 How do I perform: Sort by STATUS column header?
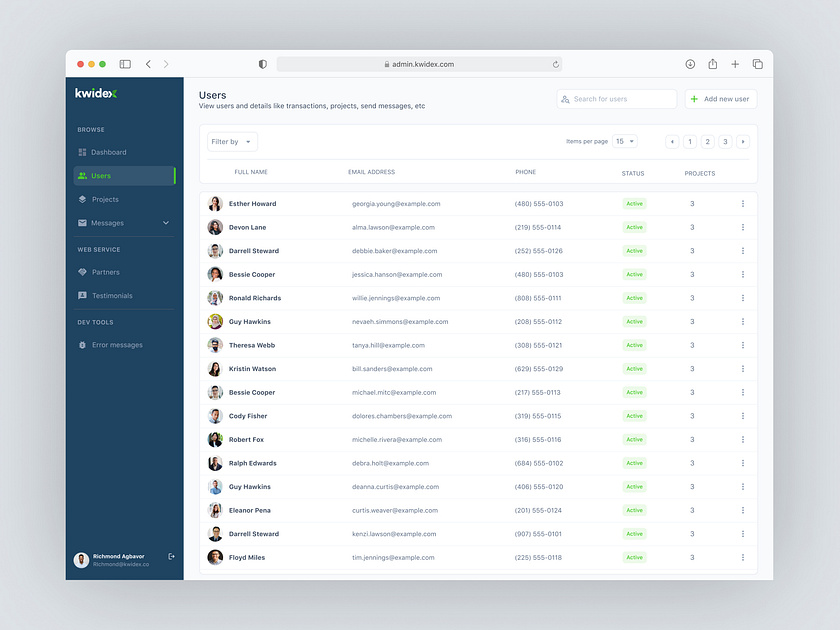tap(633, 174)
